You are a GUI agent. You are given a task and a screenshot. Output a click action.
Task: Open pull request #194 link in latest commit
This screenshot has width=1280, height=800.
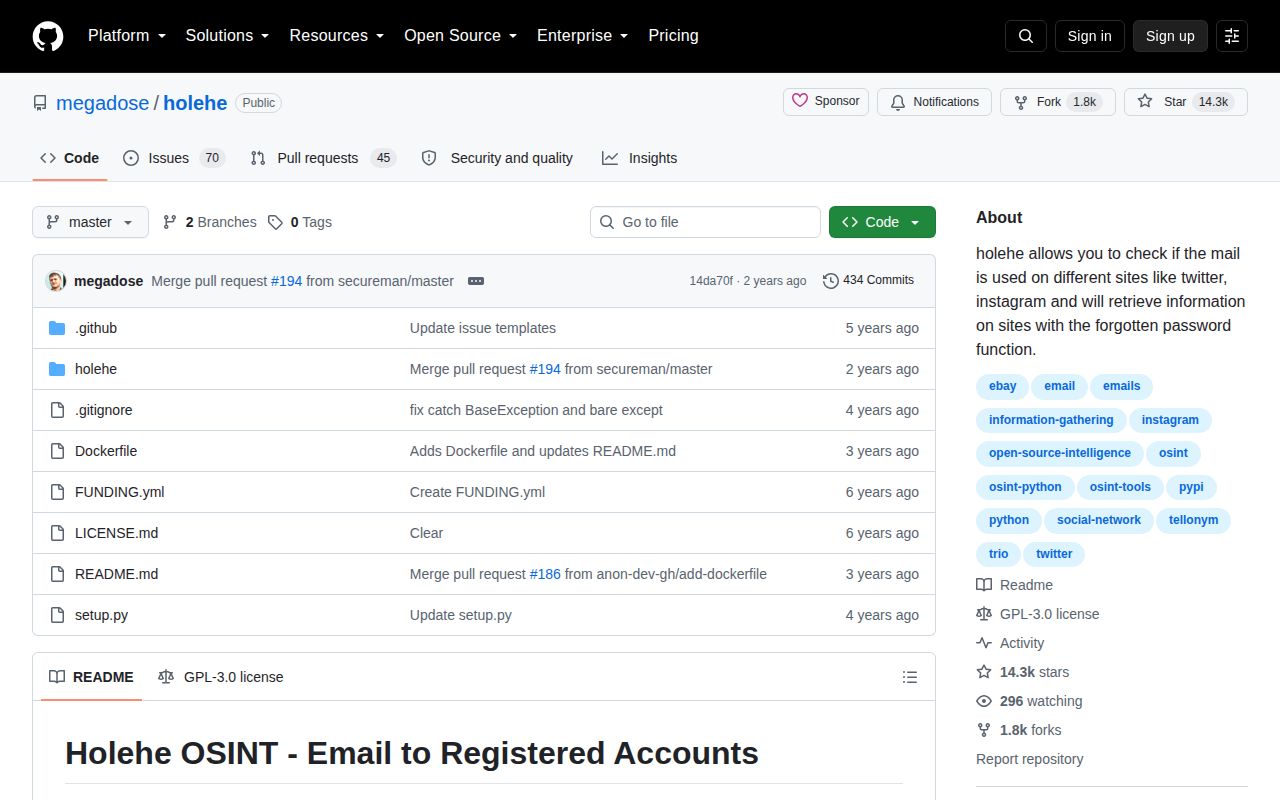[x=286, y=281]
